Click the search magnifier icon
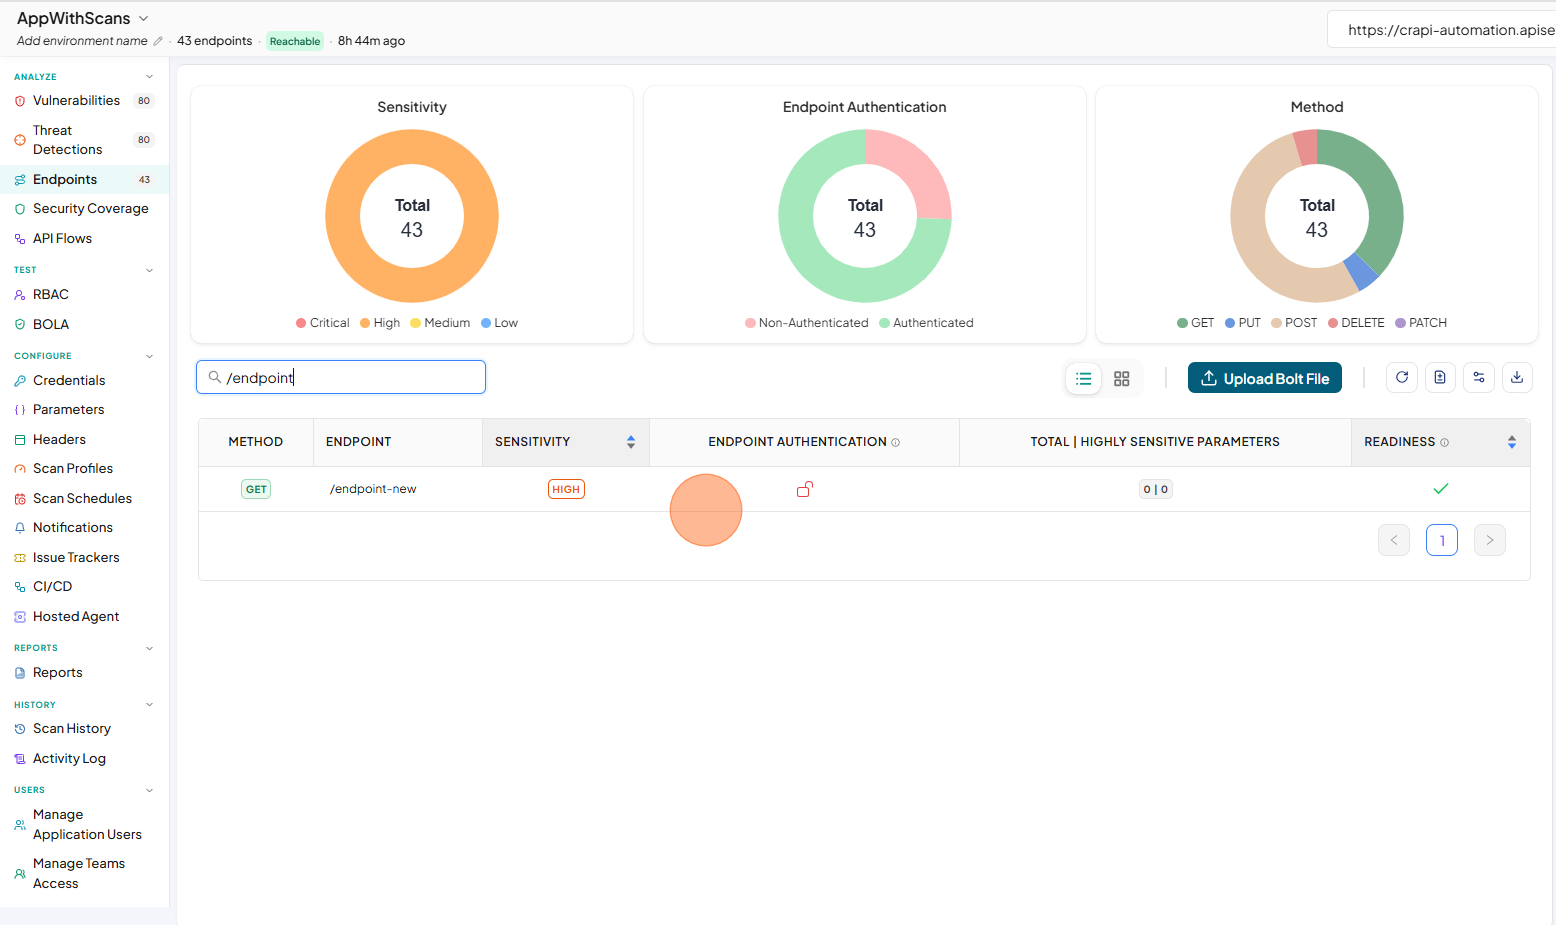Viewport: 1556px width, 925px height. tap(214, 377)
